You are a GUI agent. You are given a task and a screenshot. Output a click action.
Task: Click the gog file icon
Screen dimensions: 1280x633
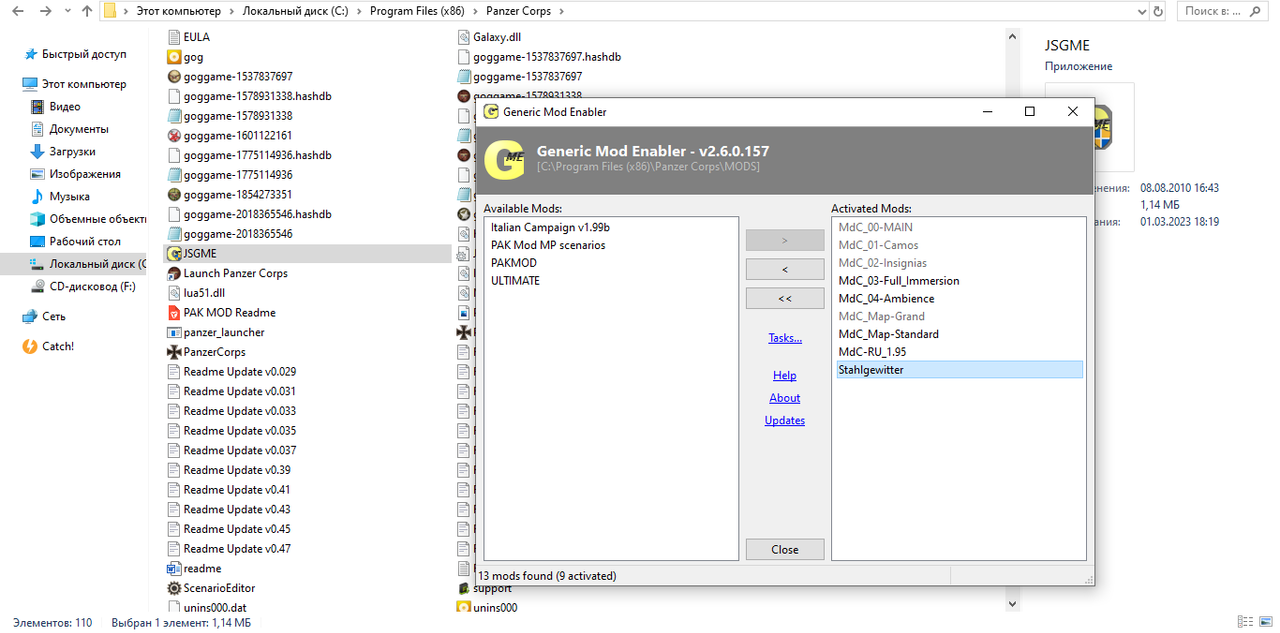click(x=174, y=57)
